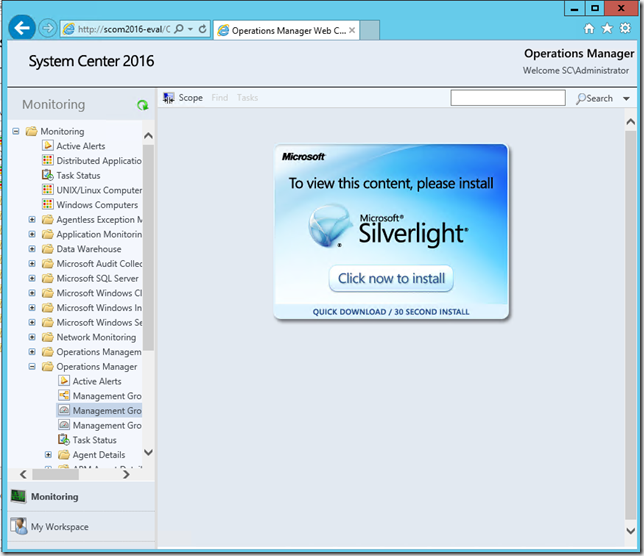The height and width of the screenshot is (556, 644).
Task: Open the address bar dropdown arrow
Action: 190,29
